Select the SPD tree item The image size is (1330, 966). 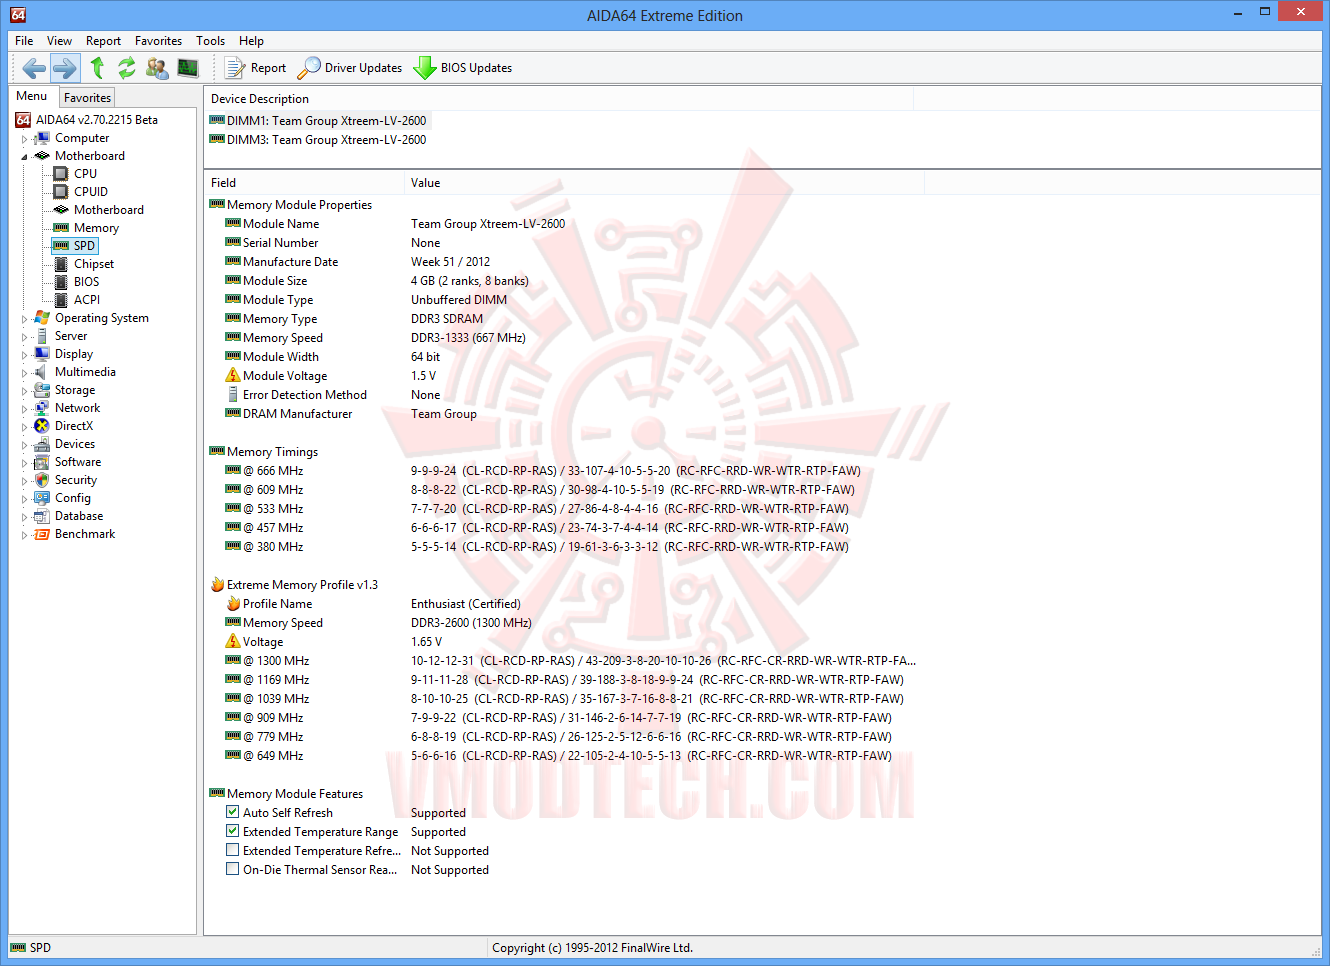click(x=84, y=246)
